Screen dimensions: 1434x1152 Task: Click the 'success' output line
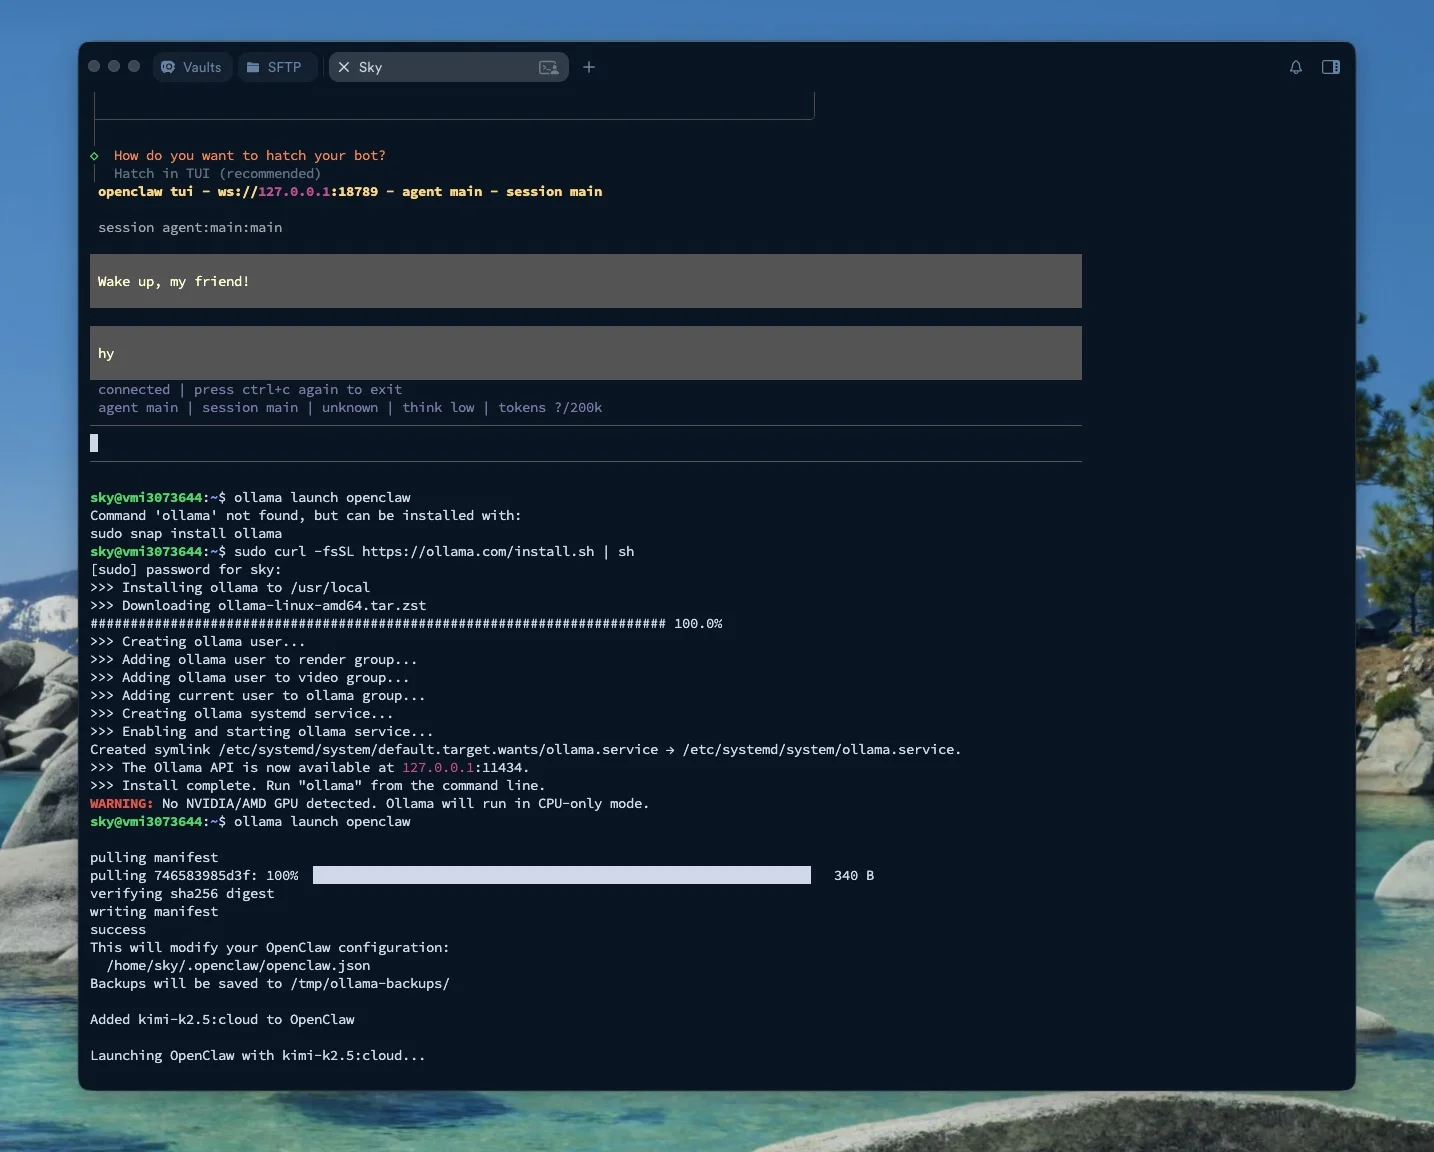[x=118, y=929]
